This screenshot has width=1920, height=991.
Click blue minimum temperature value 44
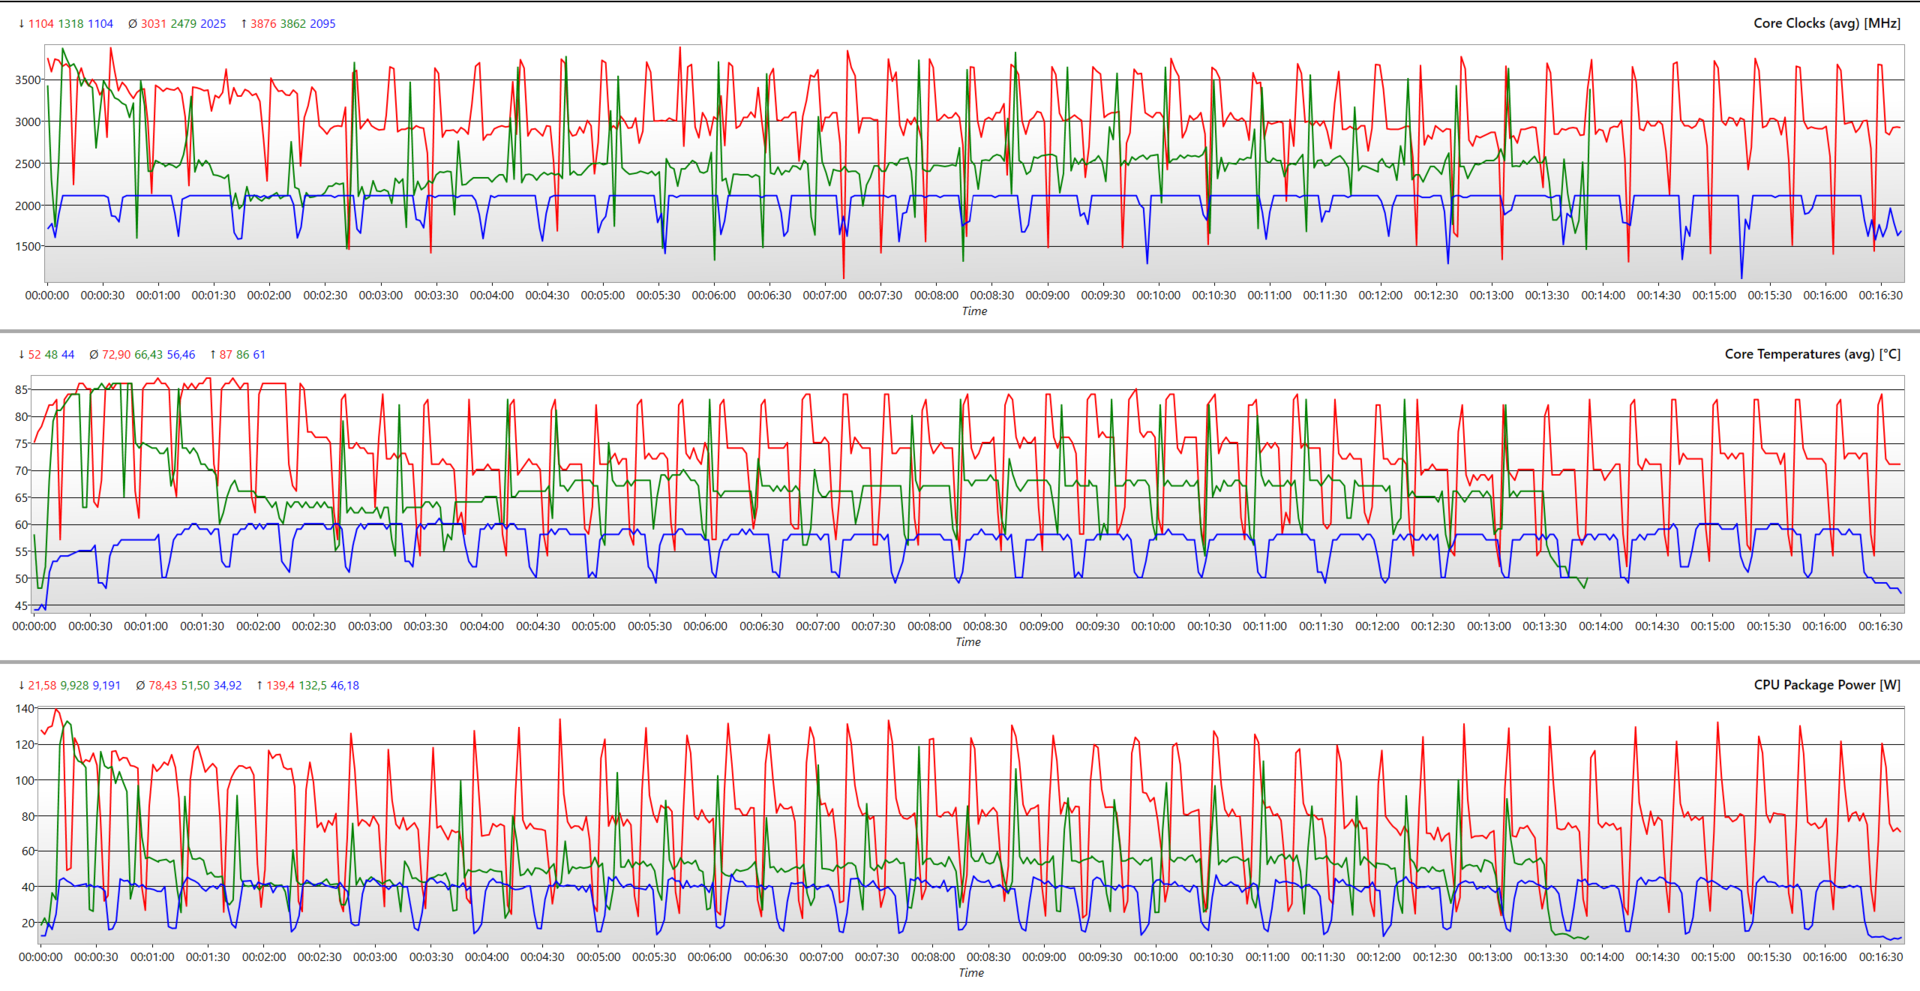point(68,355)
